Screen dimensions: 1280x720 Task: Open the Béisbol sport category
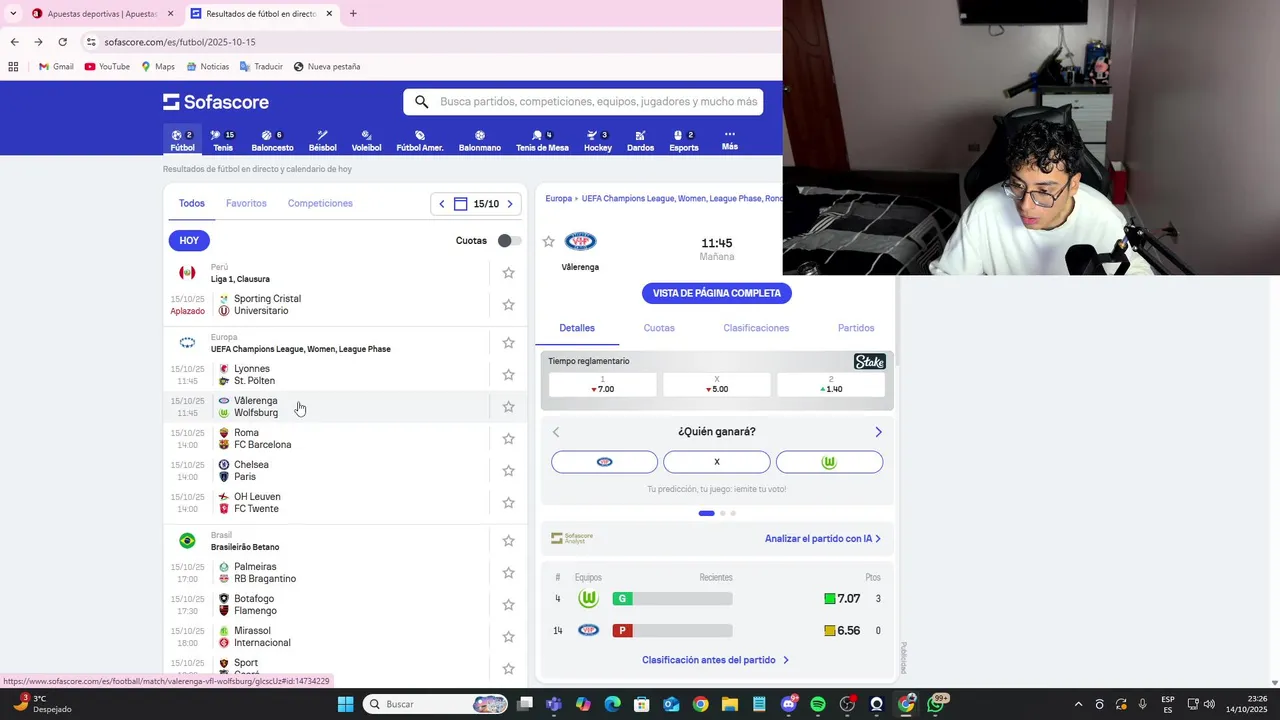pyautogui.click(x=322, y=140)
